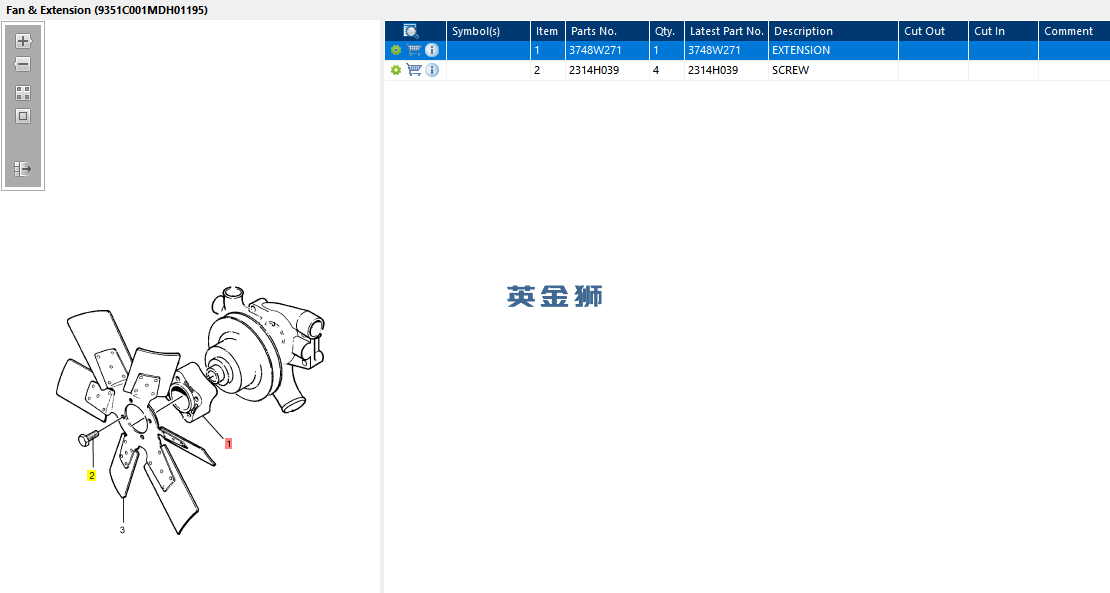Open info for the SCREW part
Screen dimensions: 1110x593
(432, 70)
